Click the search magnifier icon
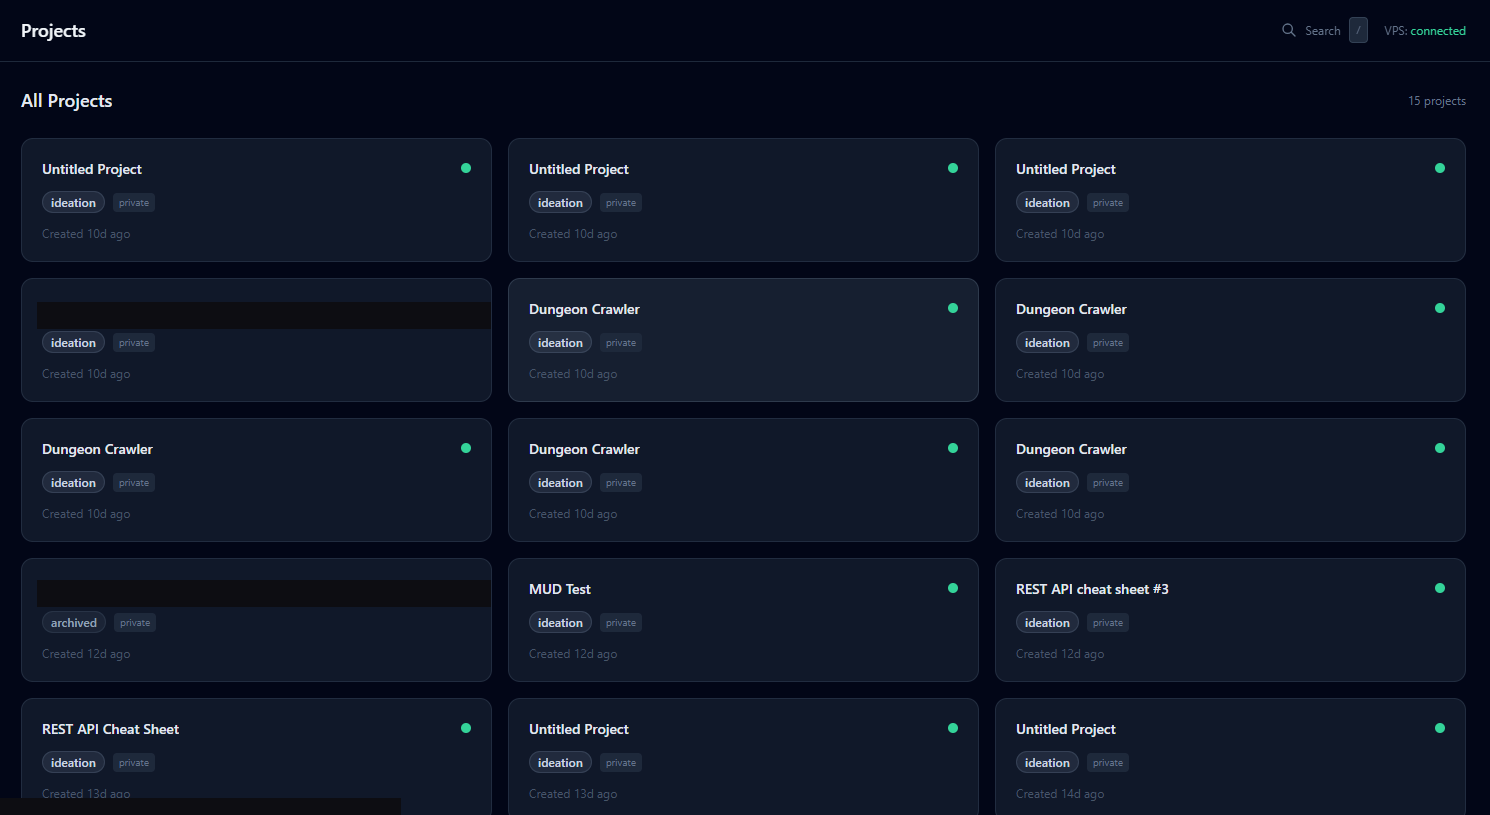 pyautogui.click(x=1289, y=30)
